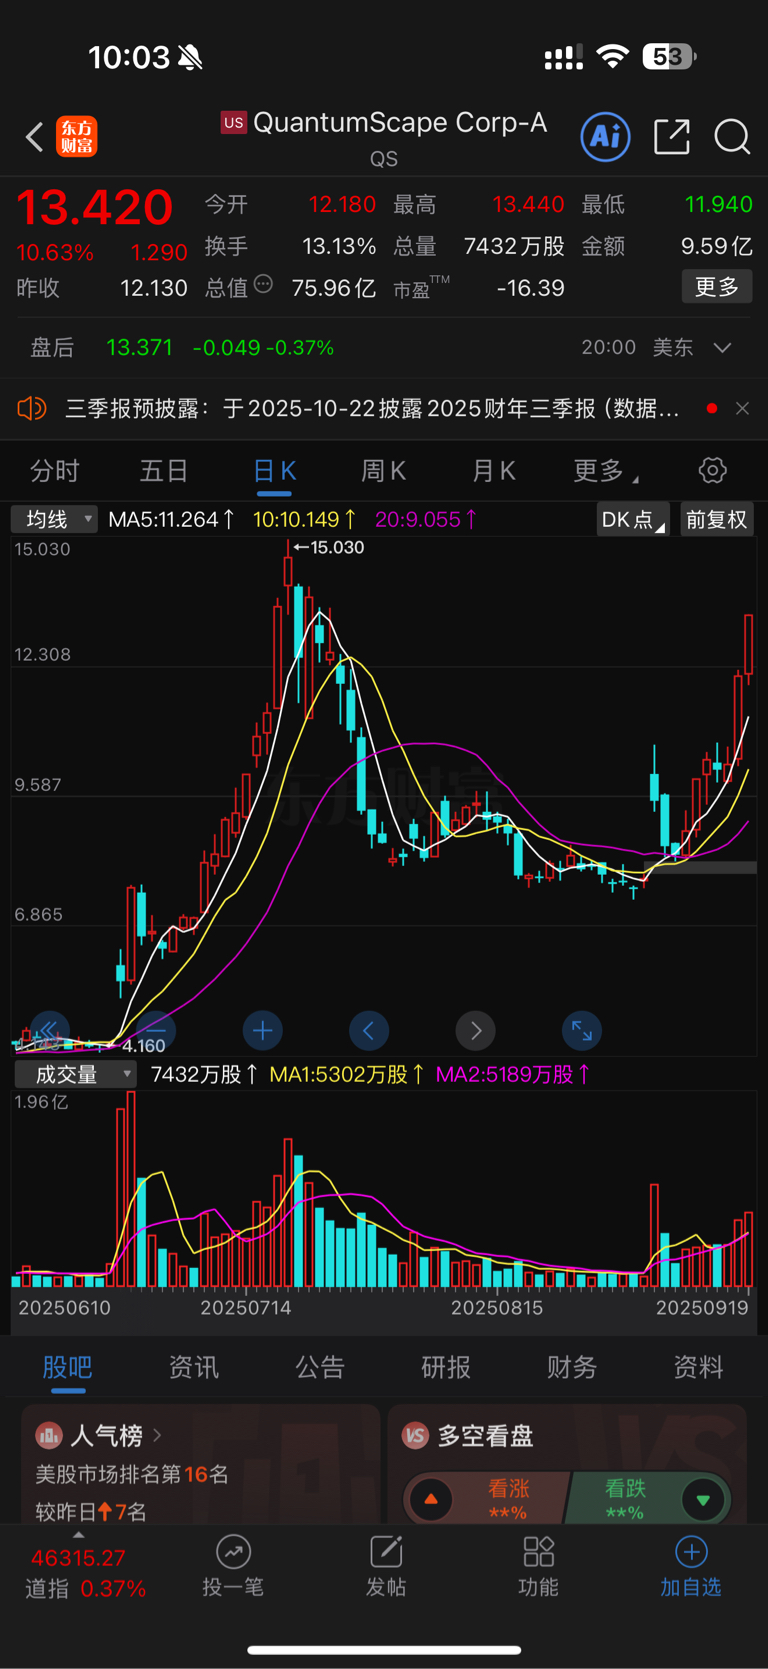Move chart left with arrow button
This screenshot has height=1669, width=768.
(369, 1030)
